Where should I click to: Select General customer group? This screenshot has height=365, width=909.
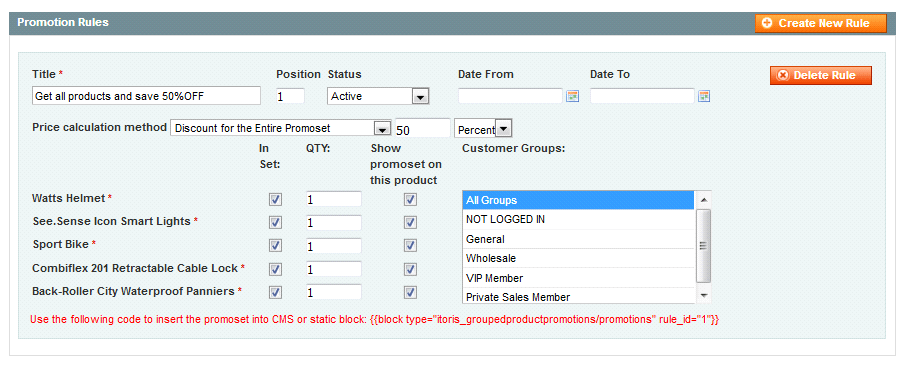click(578, 239)
